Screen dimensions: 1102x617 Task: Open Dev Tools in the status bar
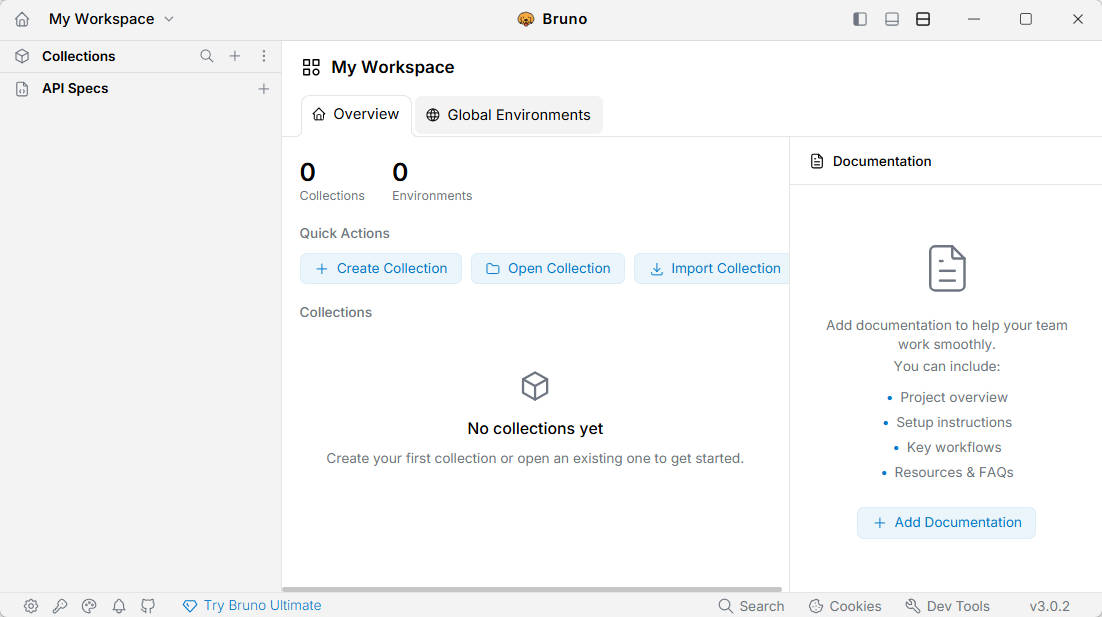[x=947, y=606]
